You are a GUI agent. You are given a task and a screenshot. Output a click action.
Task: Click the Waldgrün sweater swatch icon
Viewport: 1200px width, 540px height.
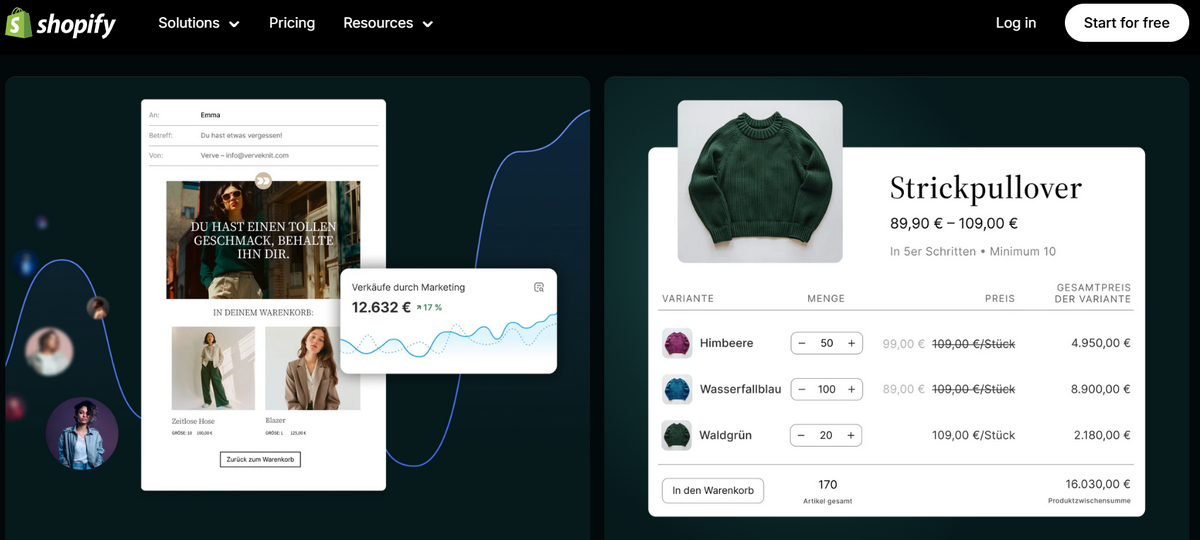click(677, 435)
